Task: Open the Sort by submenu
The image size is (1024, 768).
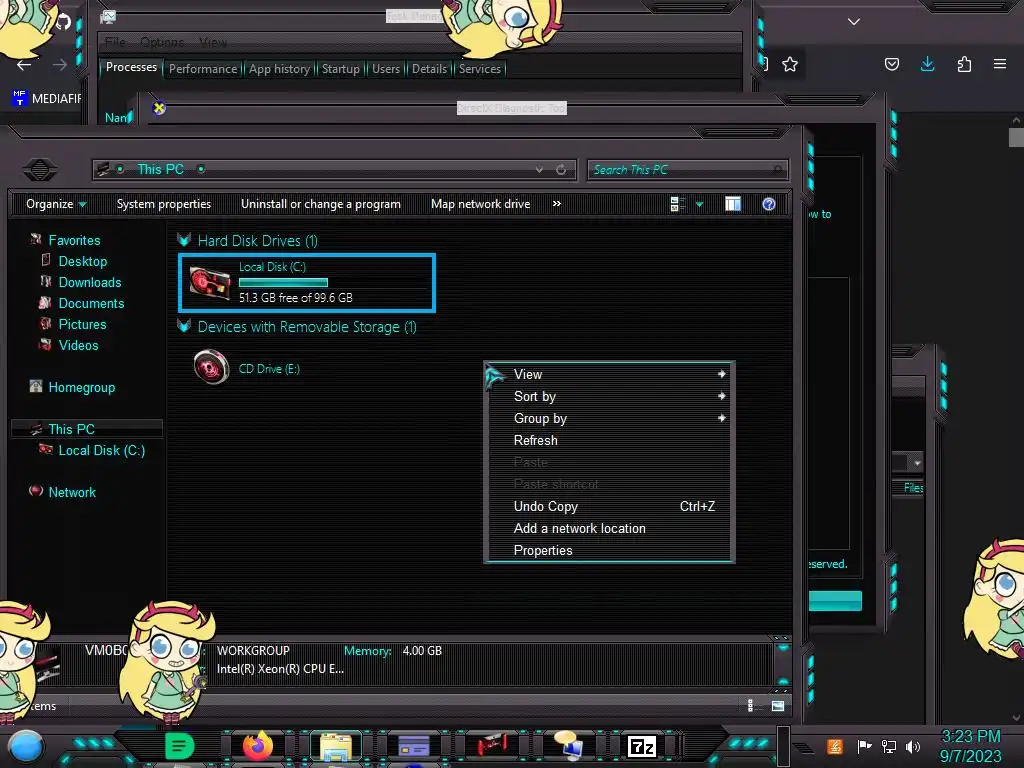Action: coord(609,396)
